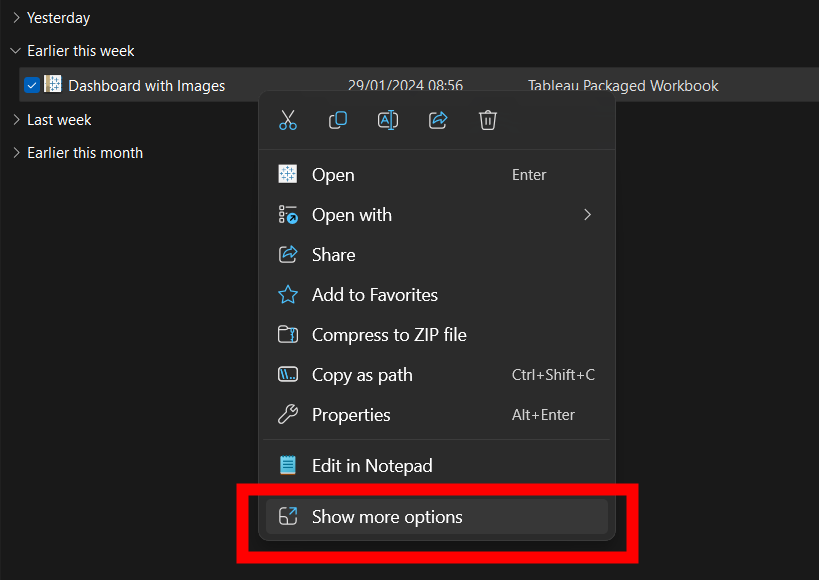
Task: Click the Tableau workbook file icon
Action: point(53,85)
